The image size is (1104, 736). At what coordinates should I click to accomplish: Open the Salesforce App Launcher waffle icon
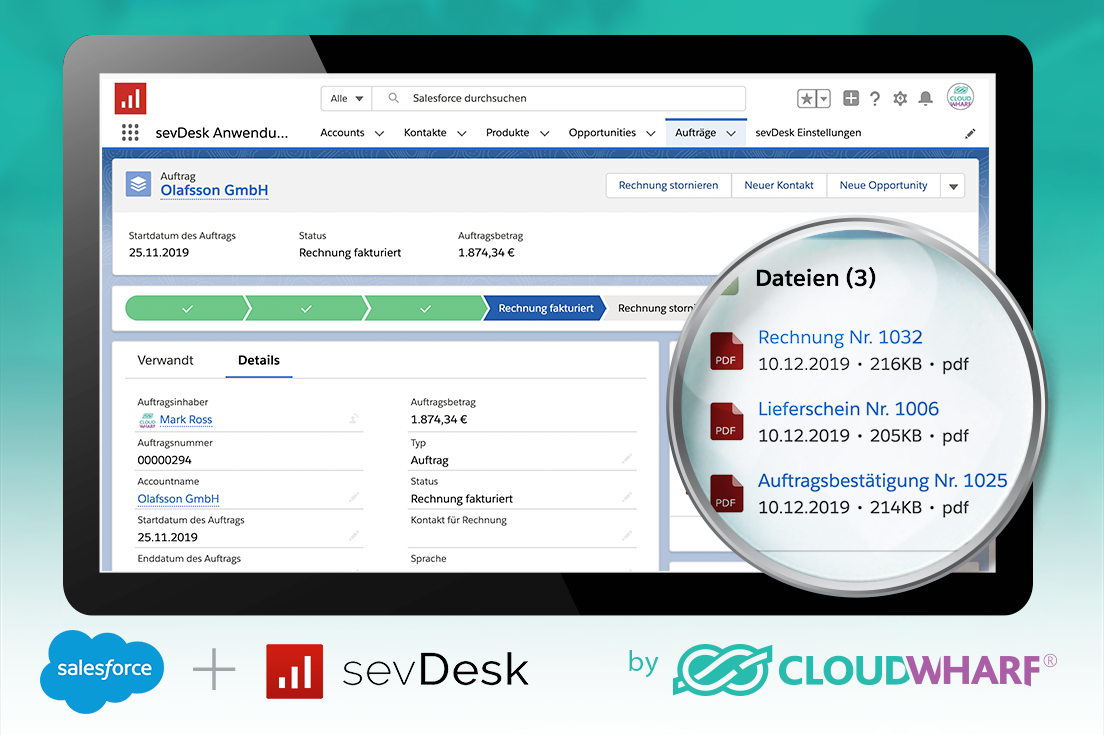coord(129,131)
